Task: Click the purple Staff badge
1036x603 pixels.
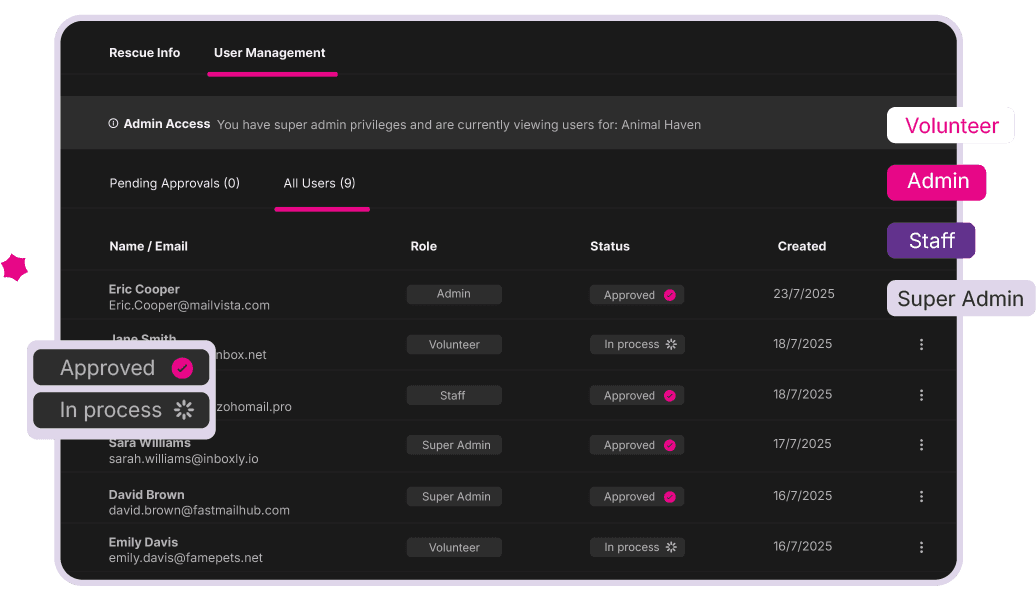Action: point(930,240)
